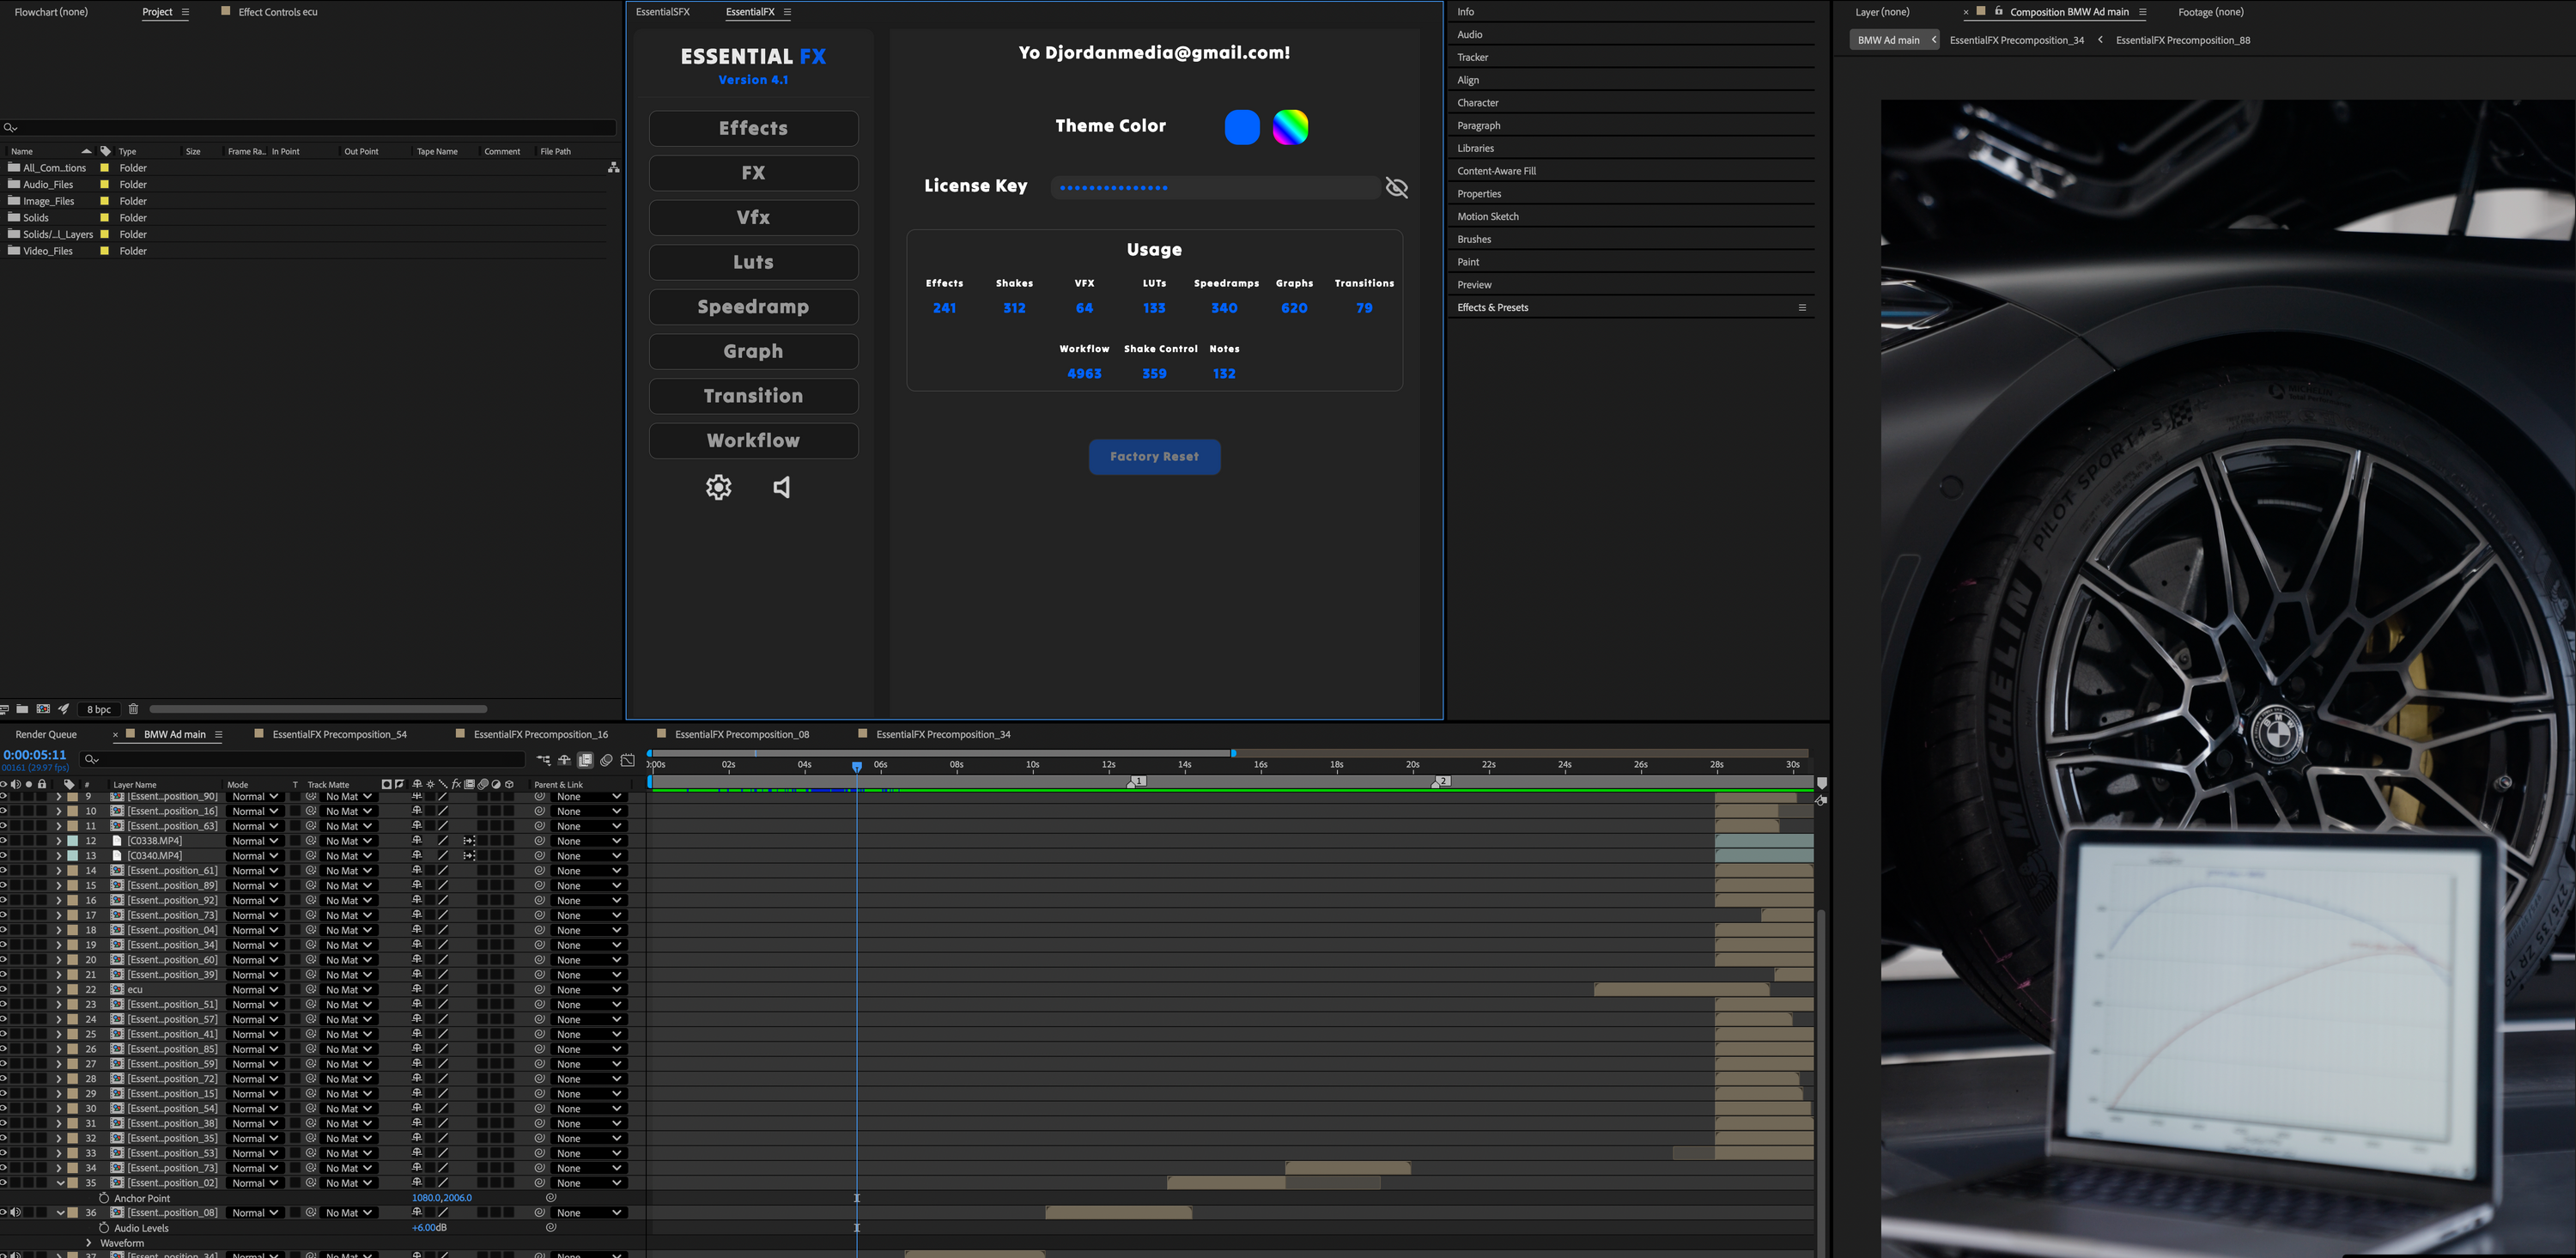Select the rainbow Theme Color swatch
2576x1258 pixels.
1290,127
